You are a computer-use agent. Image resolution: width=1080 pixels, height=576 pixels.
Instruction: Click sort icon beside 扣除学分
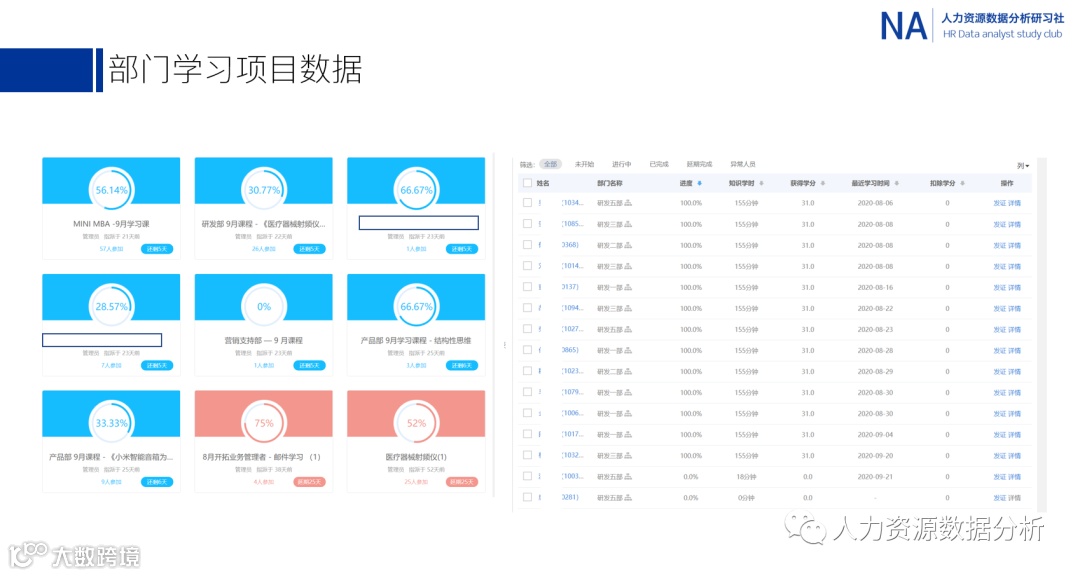click(962, 183)
